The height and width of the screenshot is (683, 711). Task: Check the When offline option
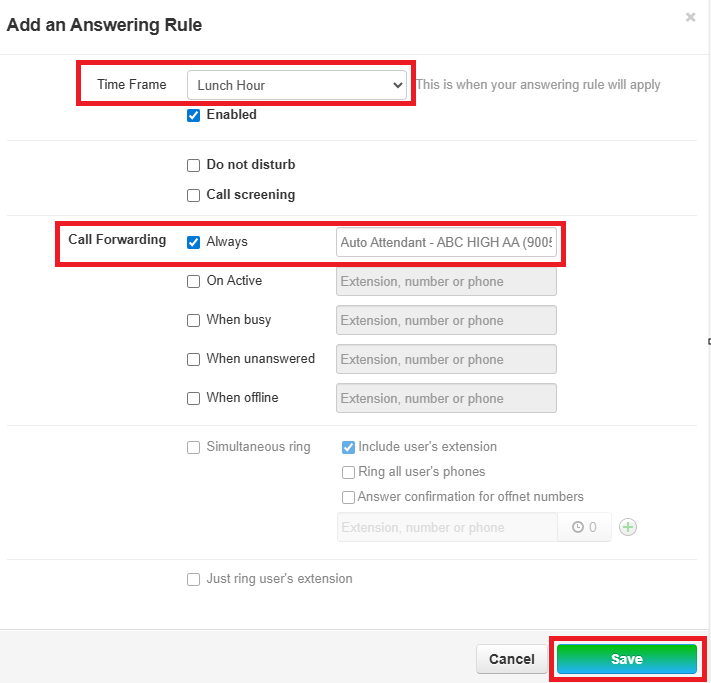pos(194,398)
